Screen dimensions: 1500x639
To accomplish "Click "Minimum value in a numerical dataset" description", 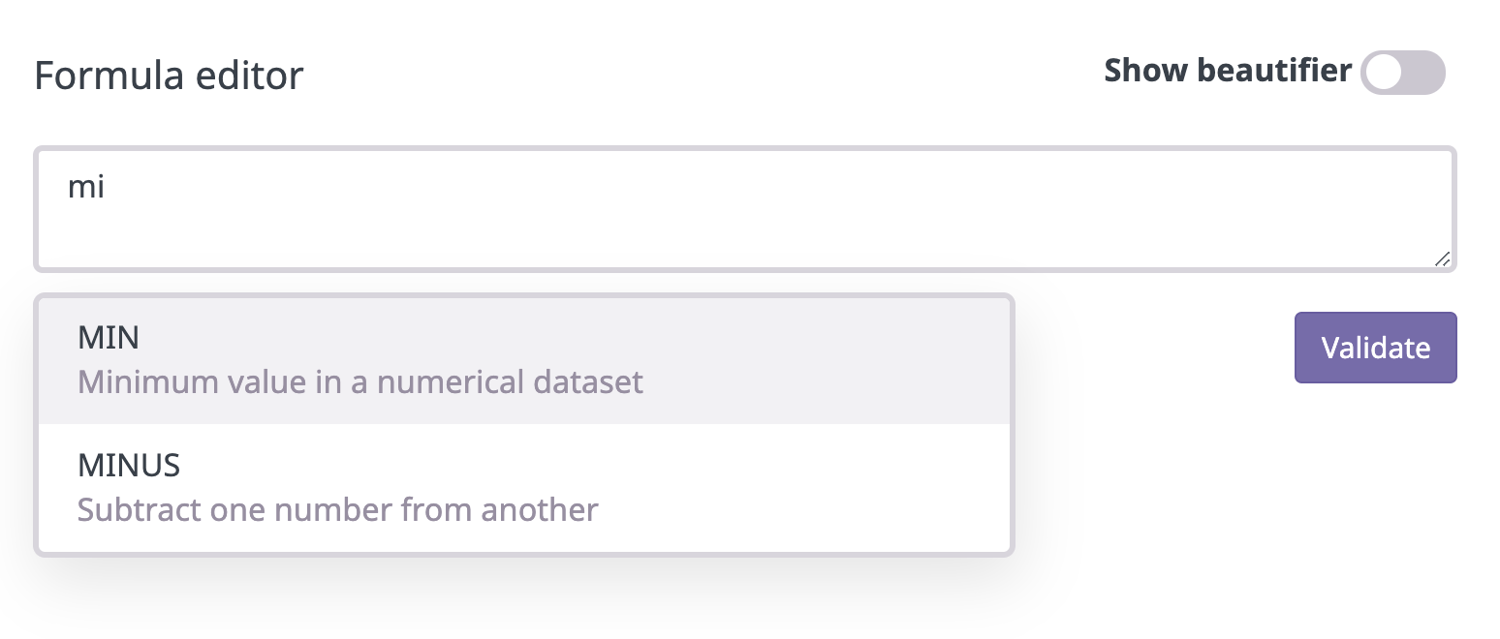I will coord(360,382).
